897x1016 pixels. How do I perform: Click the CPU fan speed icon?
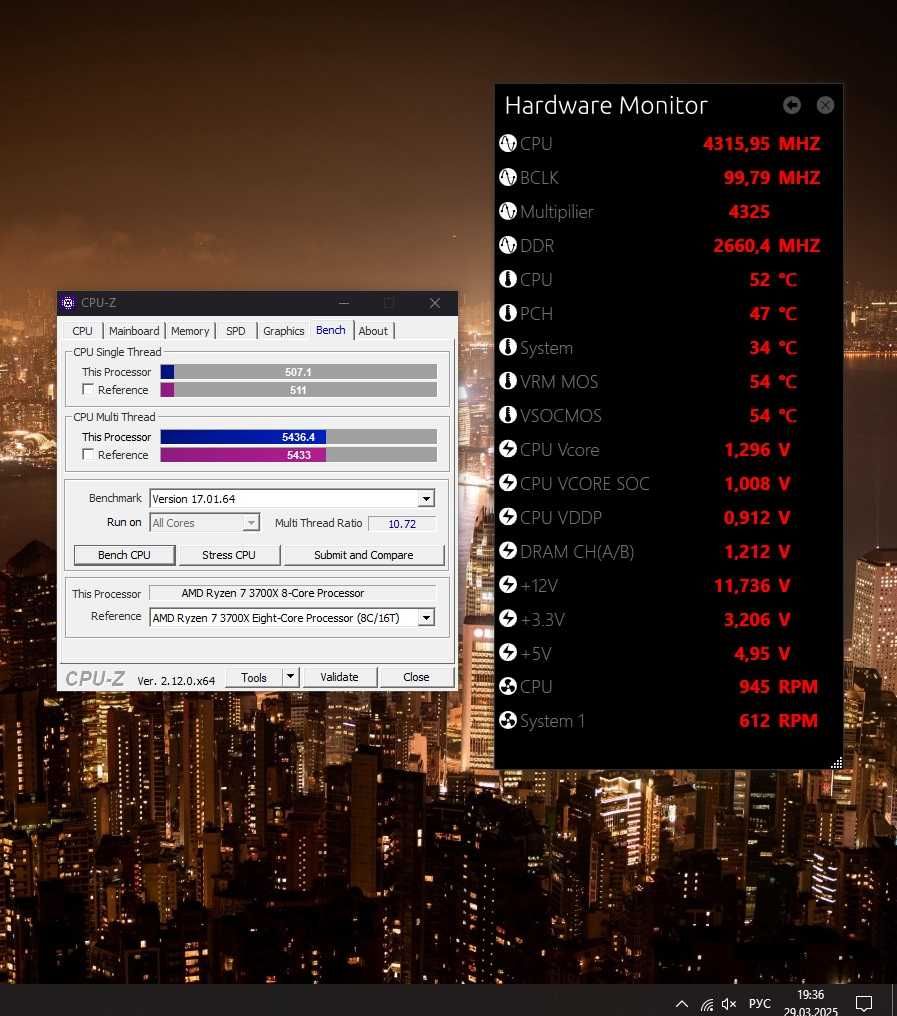[x=508, y=686]
